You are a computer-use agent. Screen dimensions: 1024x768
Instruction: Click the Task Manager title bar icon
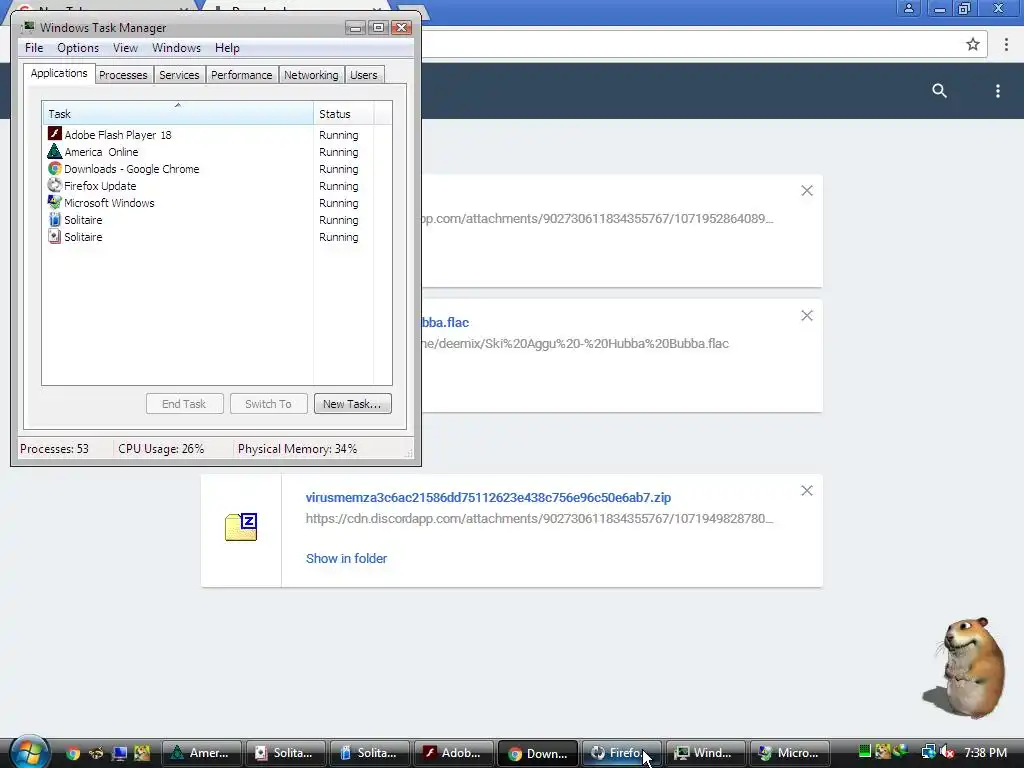28,27
